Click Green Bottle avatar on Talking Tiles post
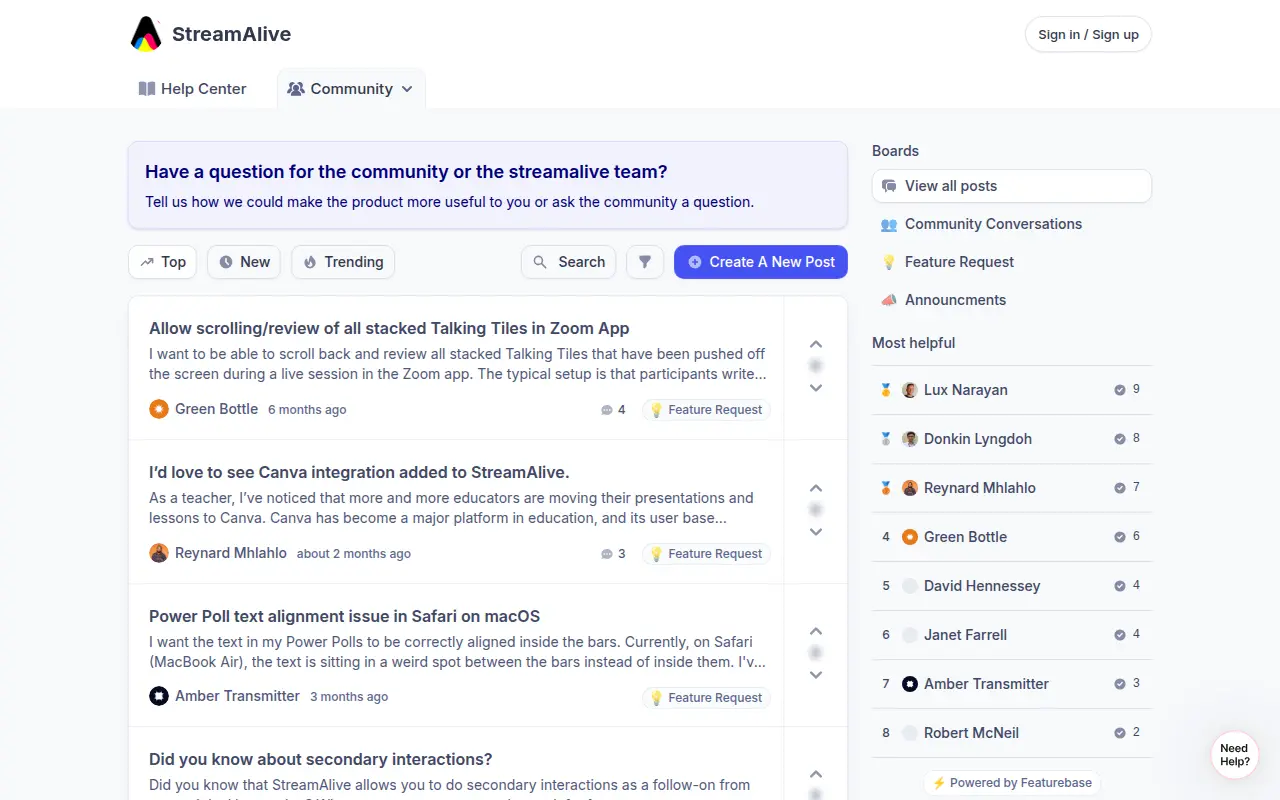The width and height of the screenshot is (1280, 800). 159,409
